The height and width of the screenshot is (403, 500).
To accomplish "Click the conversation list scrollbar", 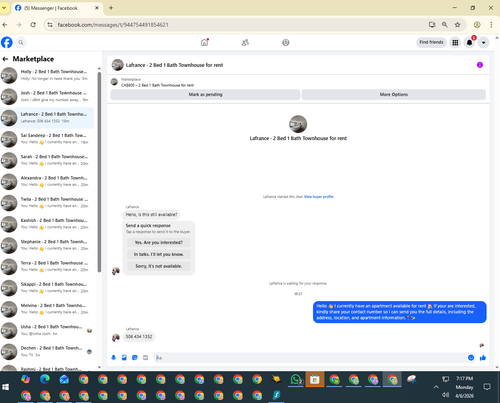I will (x=99, y=172).
